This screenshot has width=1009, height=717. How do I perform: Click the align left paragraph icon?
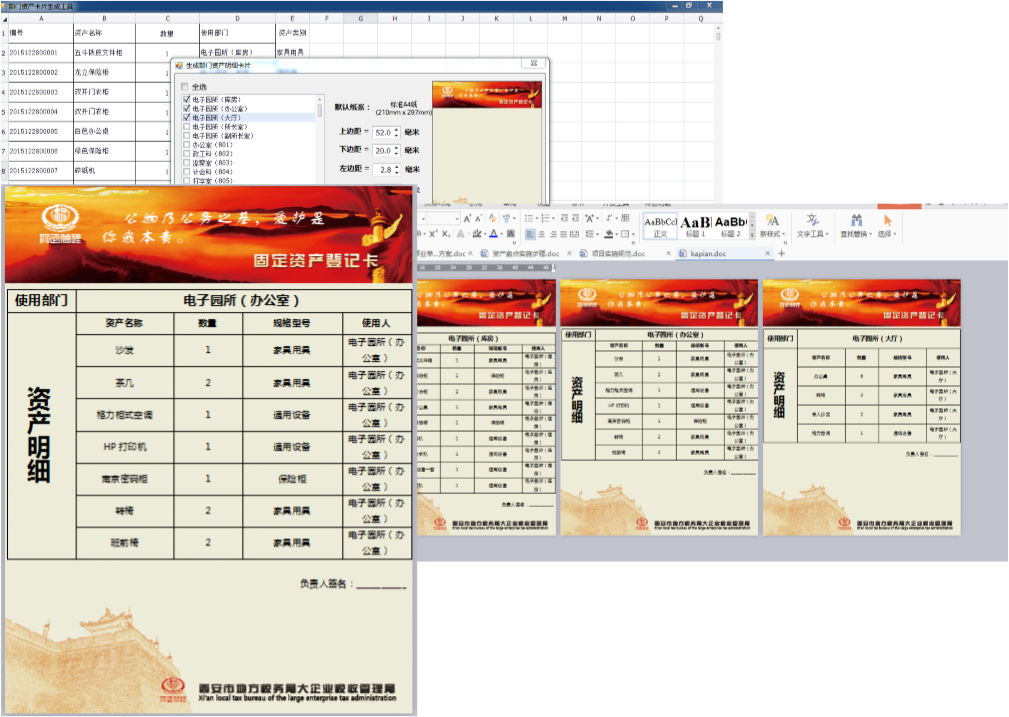coord(530,234)
